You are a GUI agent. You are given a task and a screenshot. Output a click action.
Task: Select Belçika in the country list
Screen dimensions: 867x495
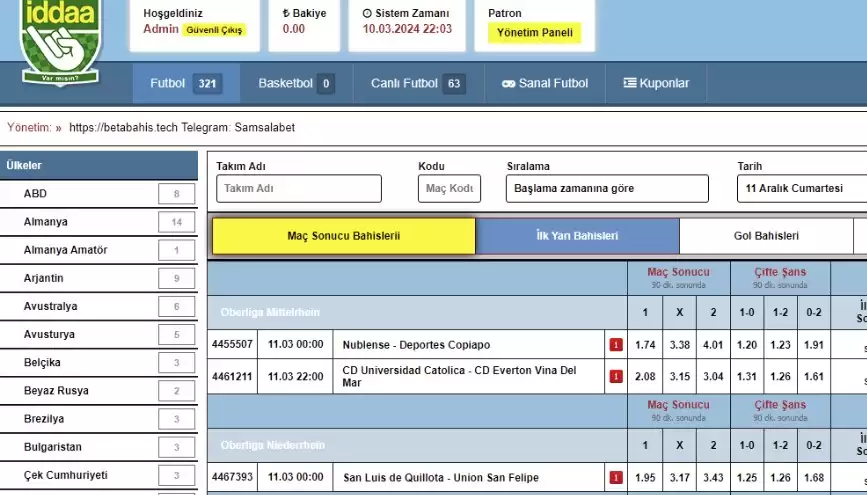(98, 363)
